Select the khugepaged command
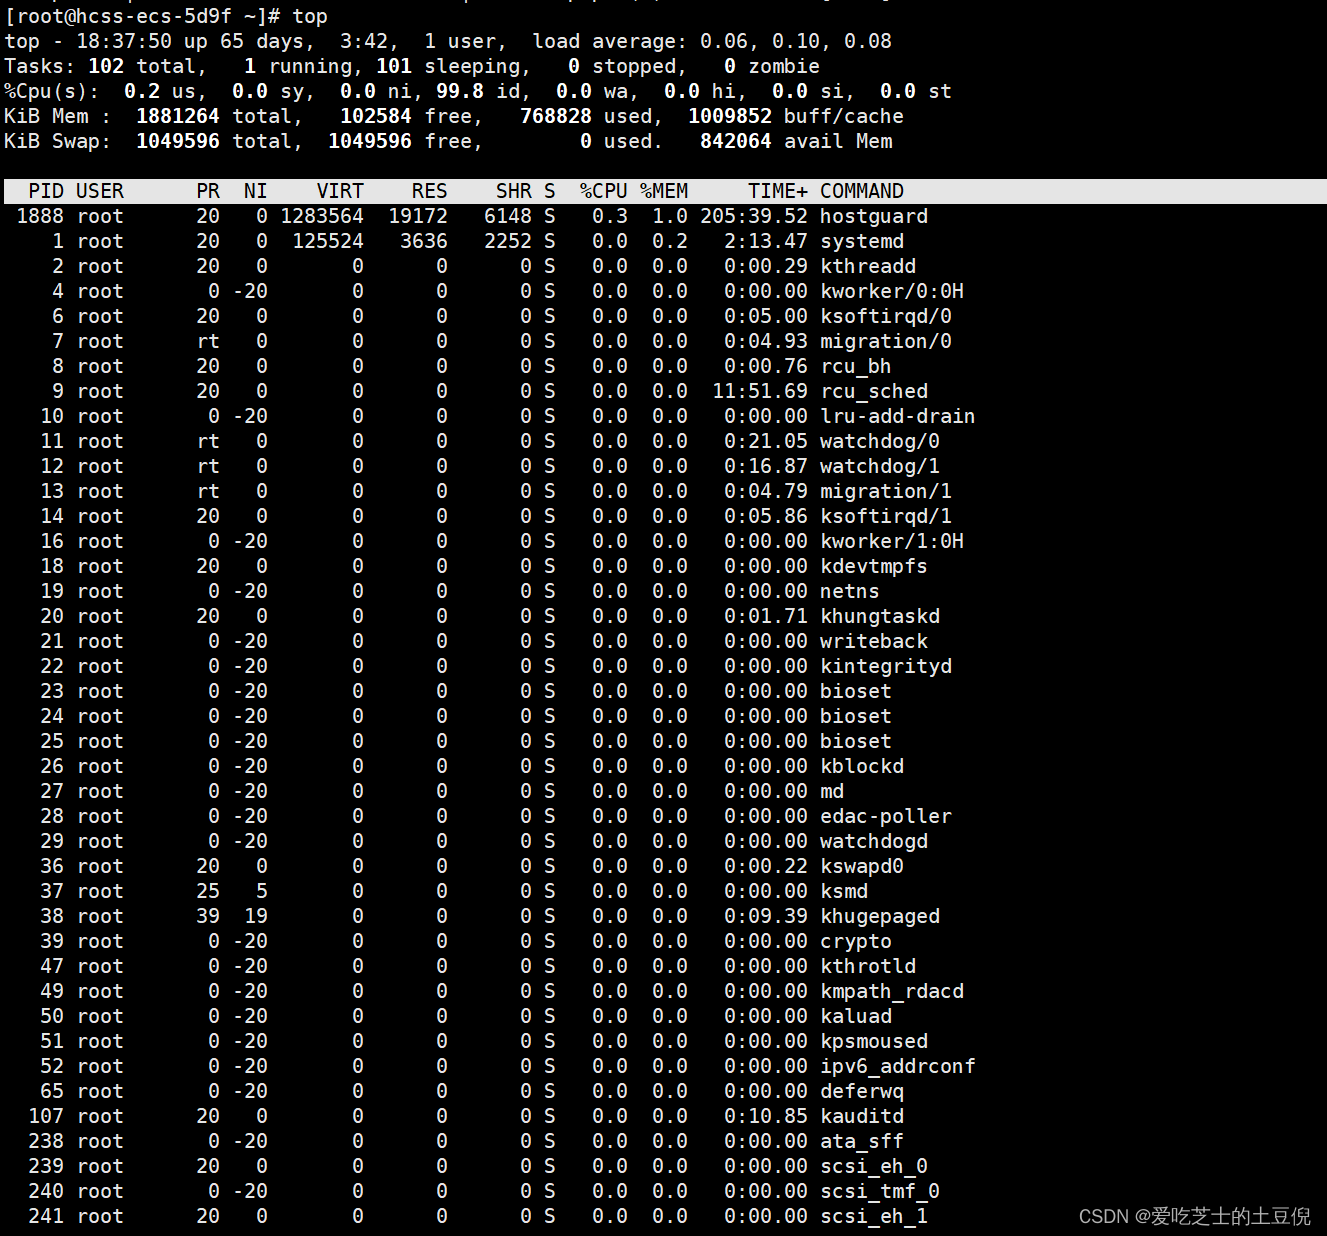This screenshot has width=1327, height=1236. pos(880,916)
